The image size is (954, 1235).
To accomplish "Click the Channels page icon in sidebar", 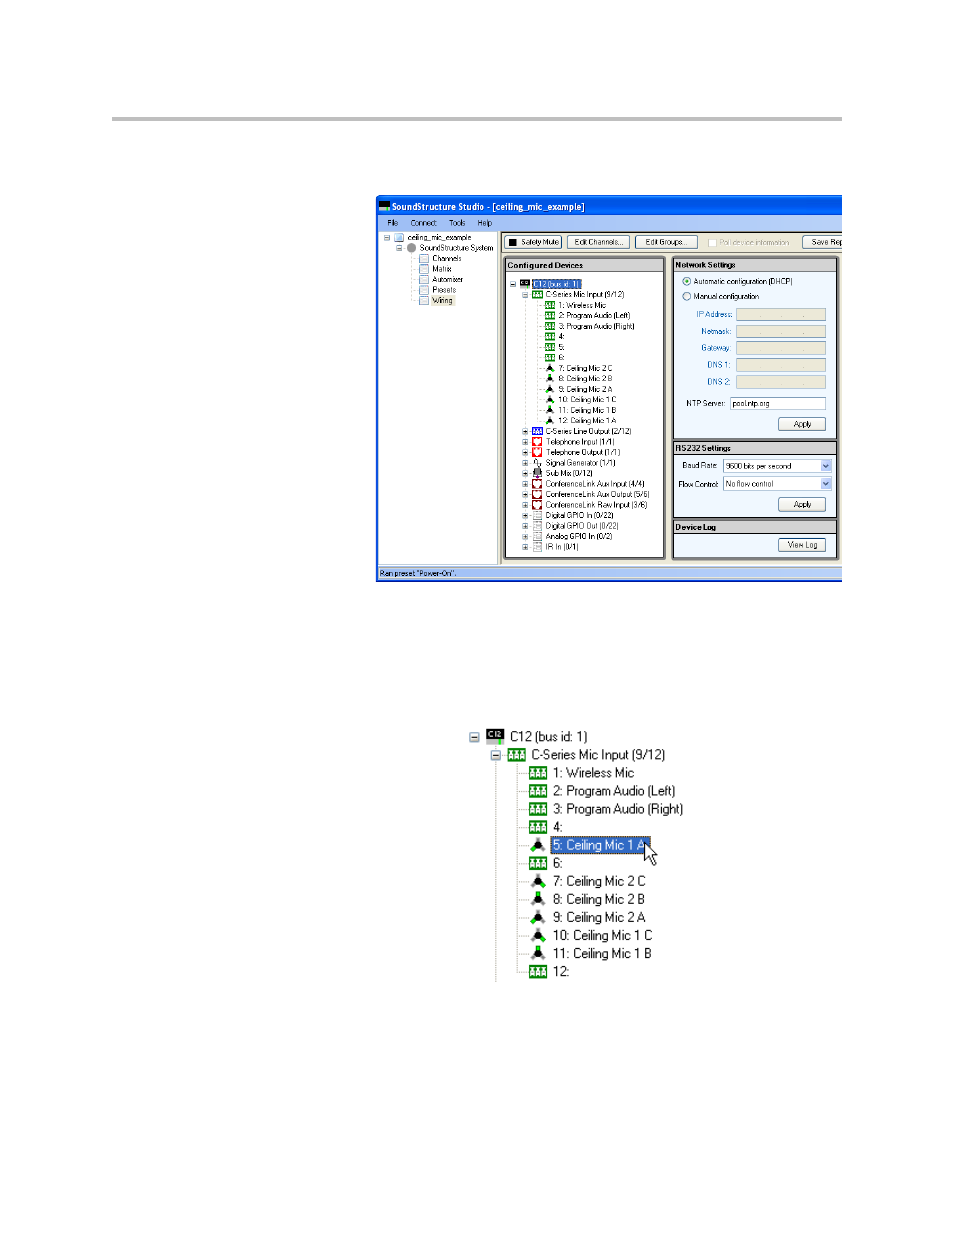I will pos(424,258).
